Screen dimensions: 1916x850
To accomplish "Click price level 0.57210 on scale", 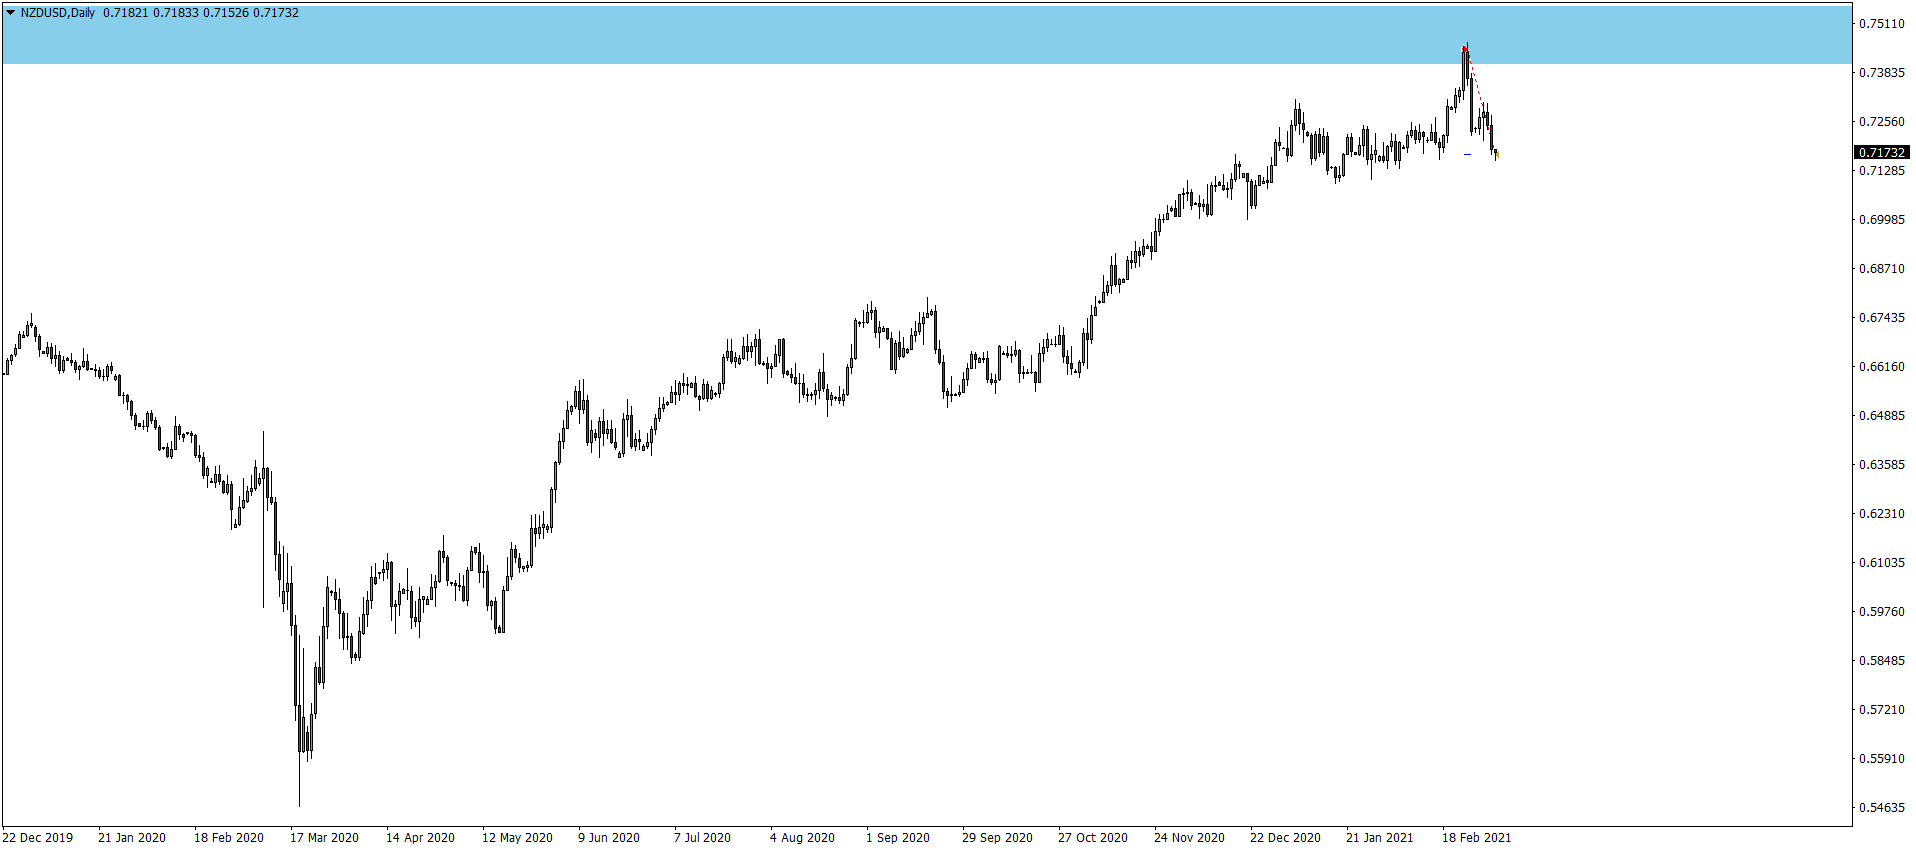I will click(1881, 709).
